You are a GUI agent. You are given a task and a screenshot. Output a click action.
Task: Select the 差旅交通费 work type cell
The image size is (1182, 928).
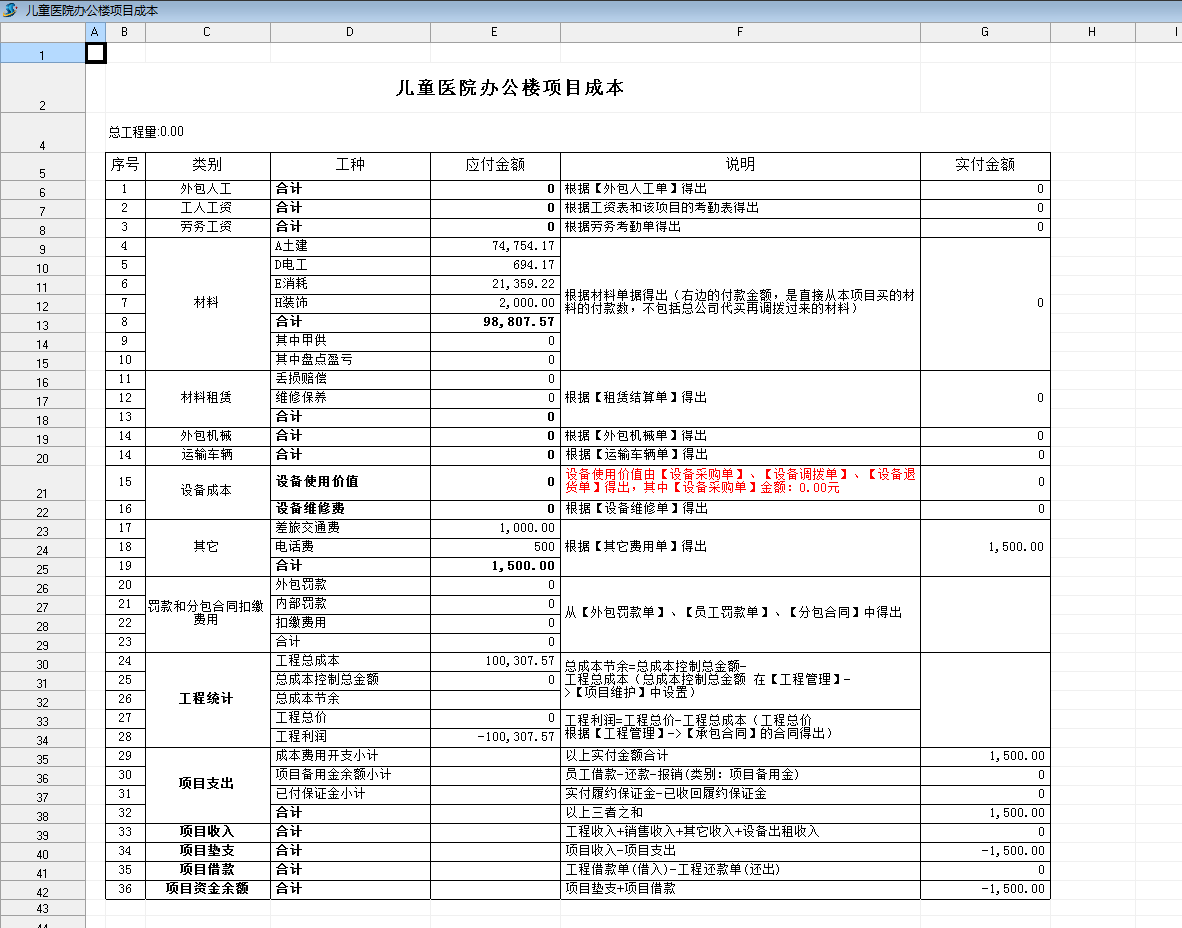coord(350,527)
